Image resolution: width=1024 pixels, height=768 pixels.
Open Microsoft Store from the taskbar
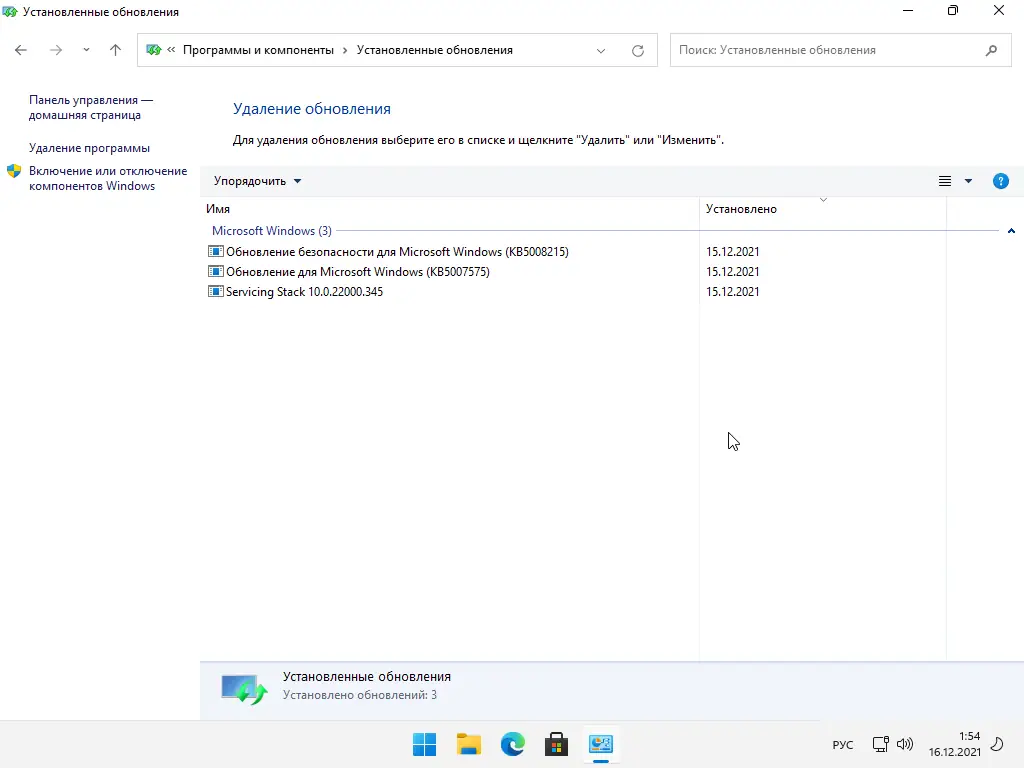(556, 744)
